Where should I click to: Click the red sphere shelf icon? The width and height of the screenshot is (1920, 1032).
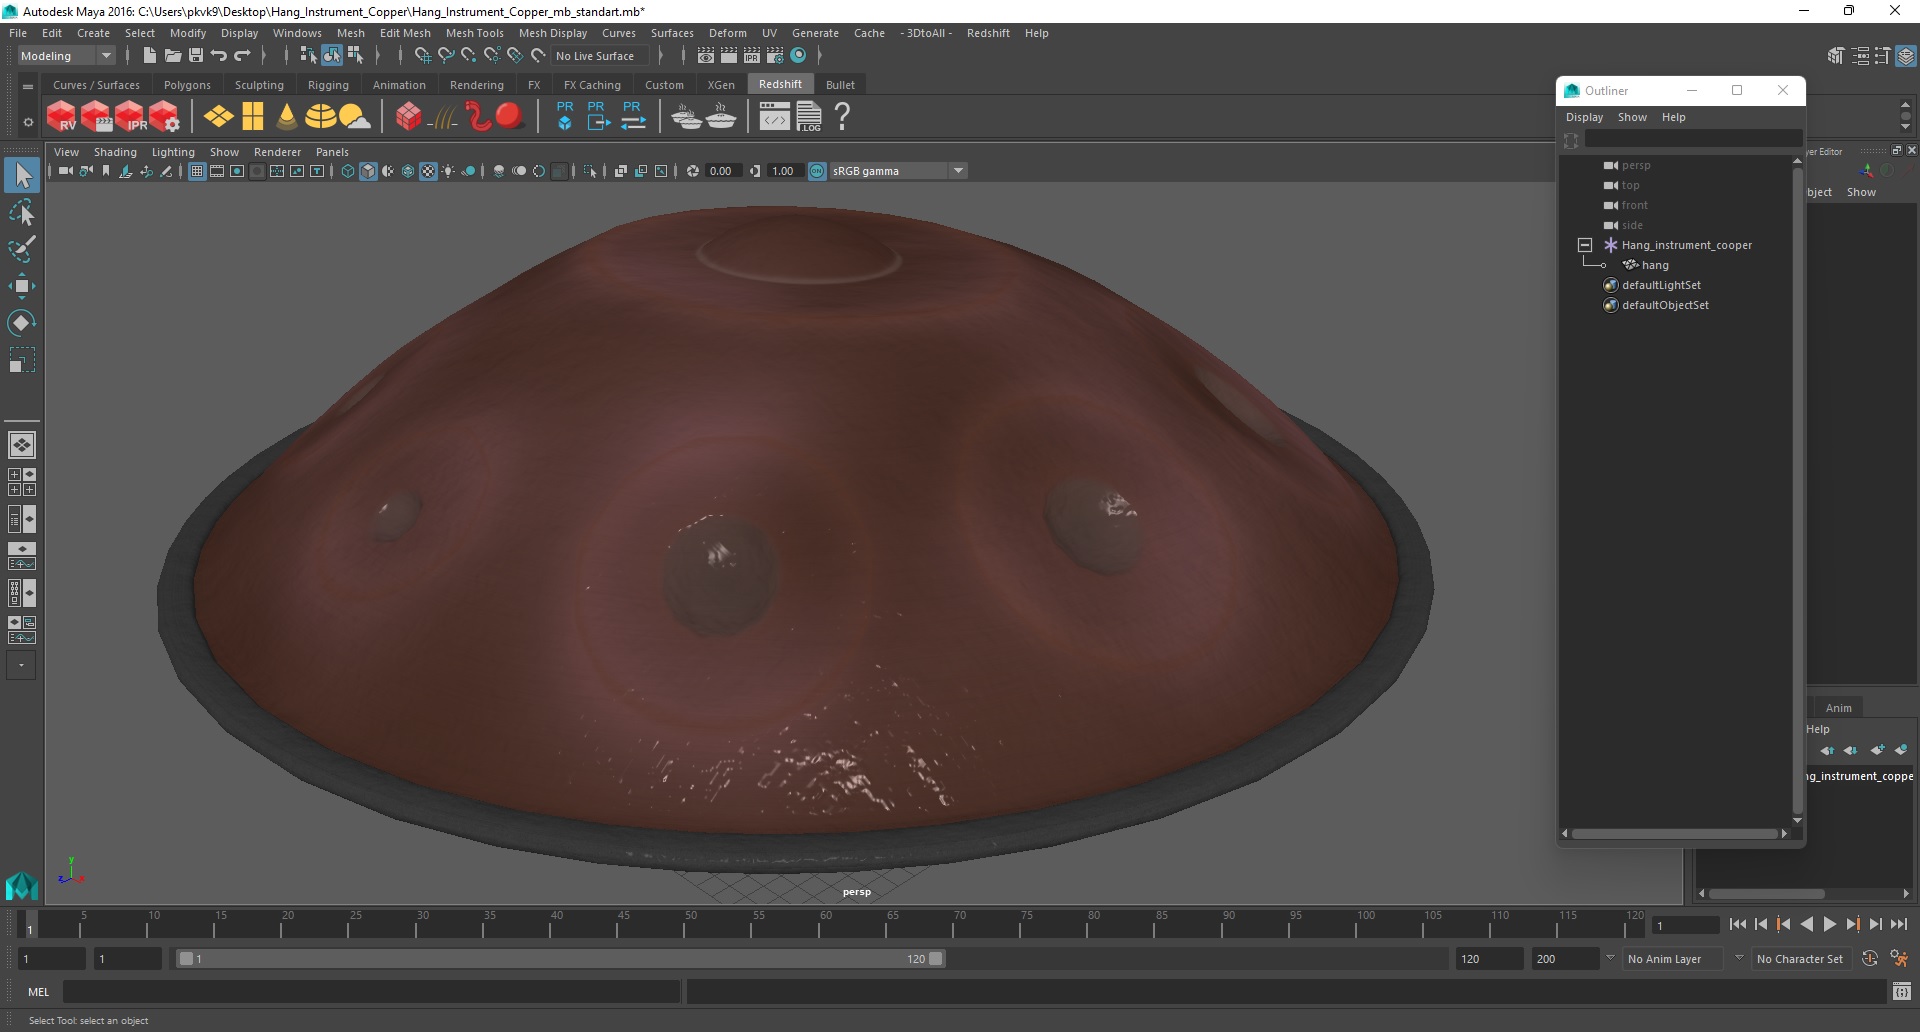click(509, 117)
